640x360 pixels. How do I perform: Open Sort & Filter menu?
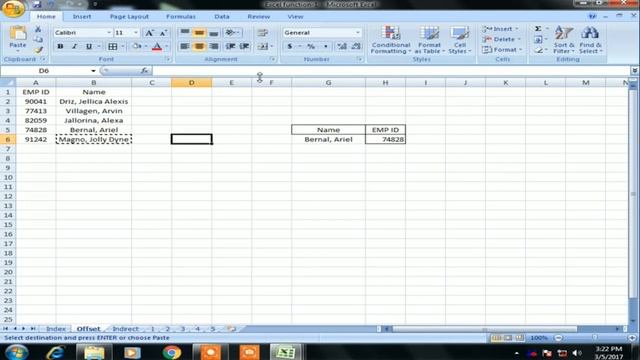coord(564,40)
